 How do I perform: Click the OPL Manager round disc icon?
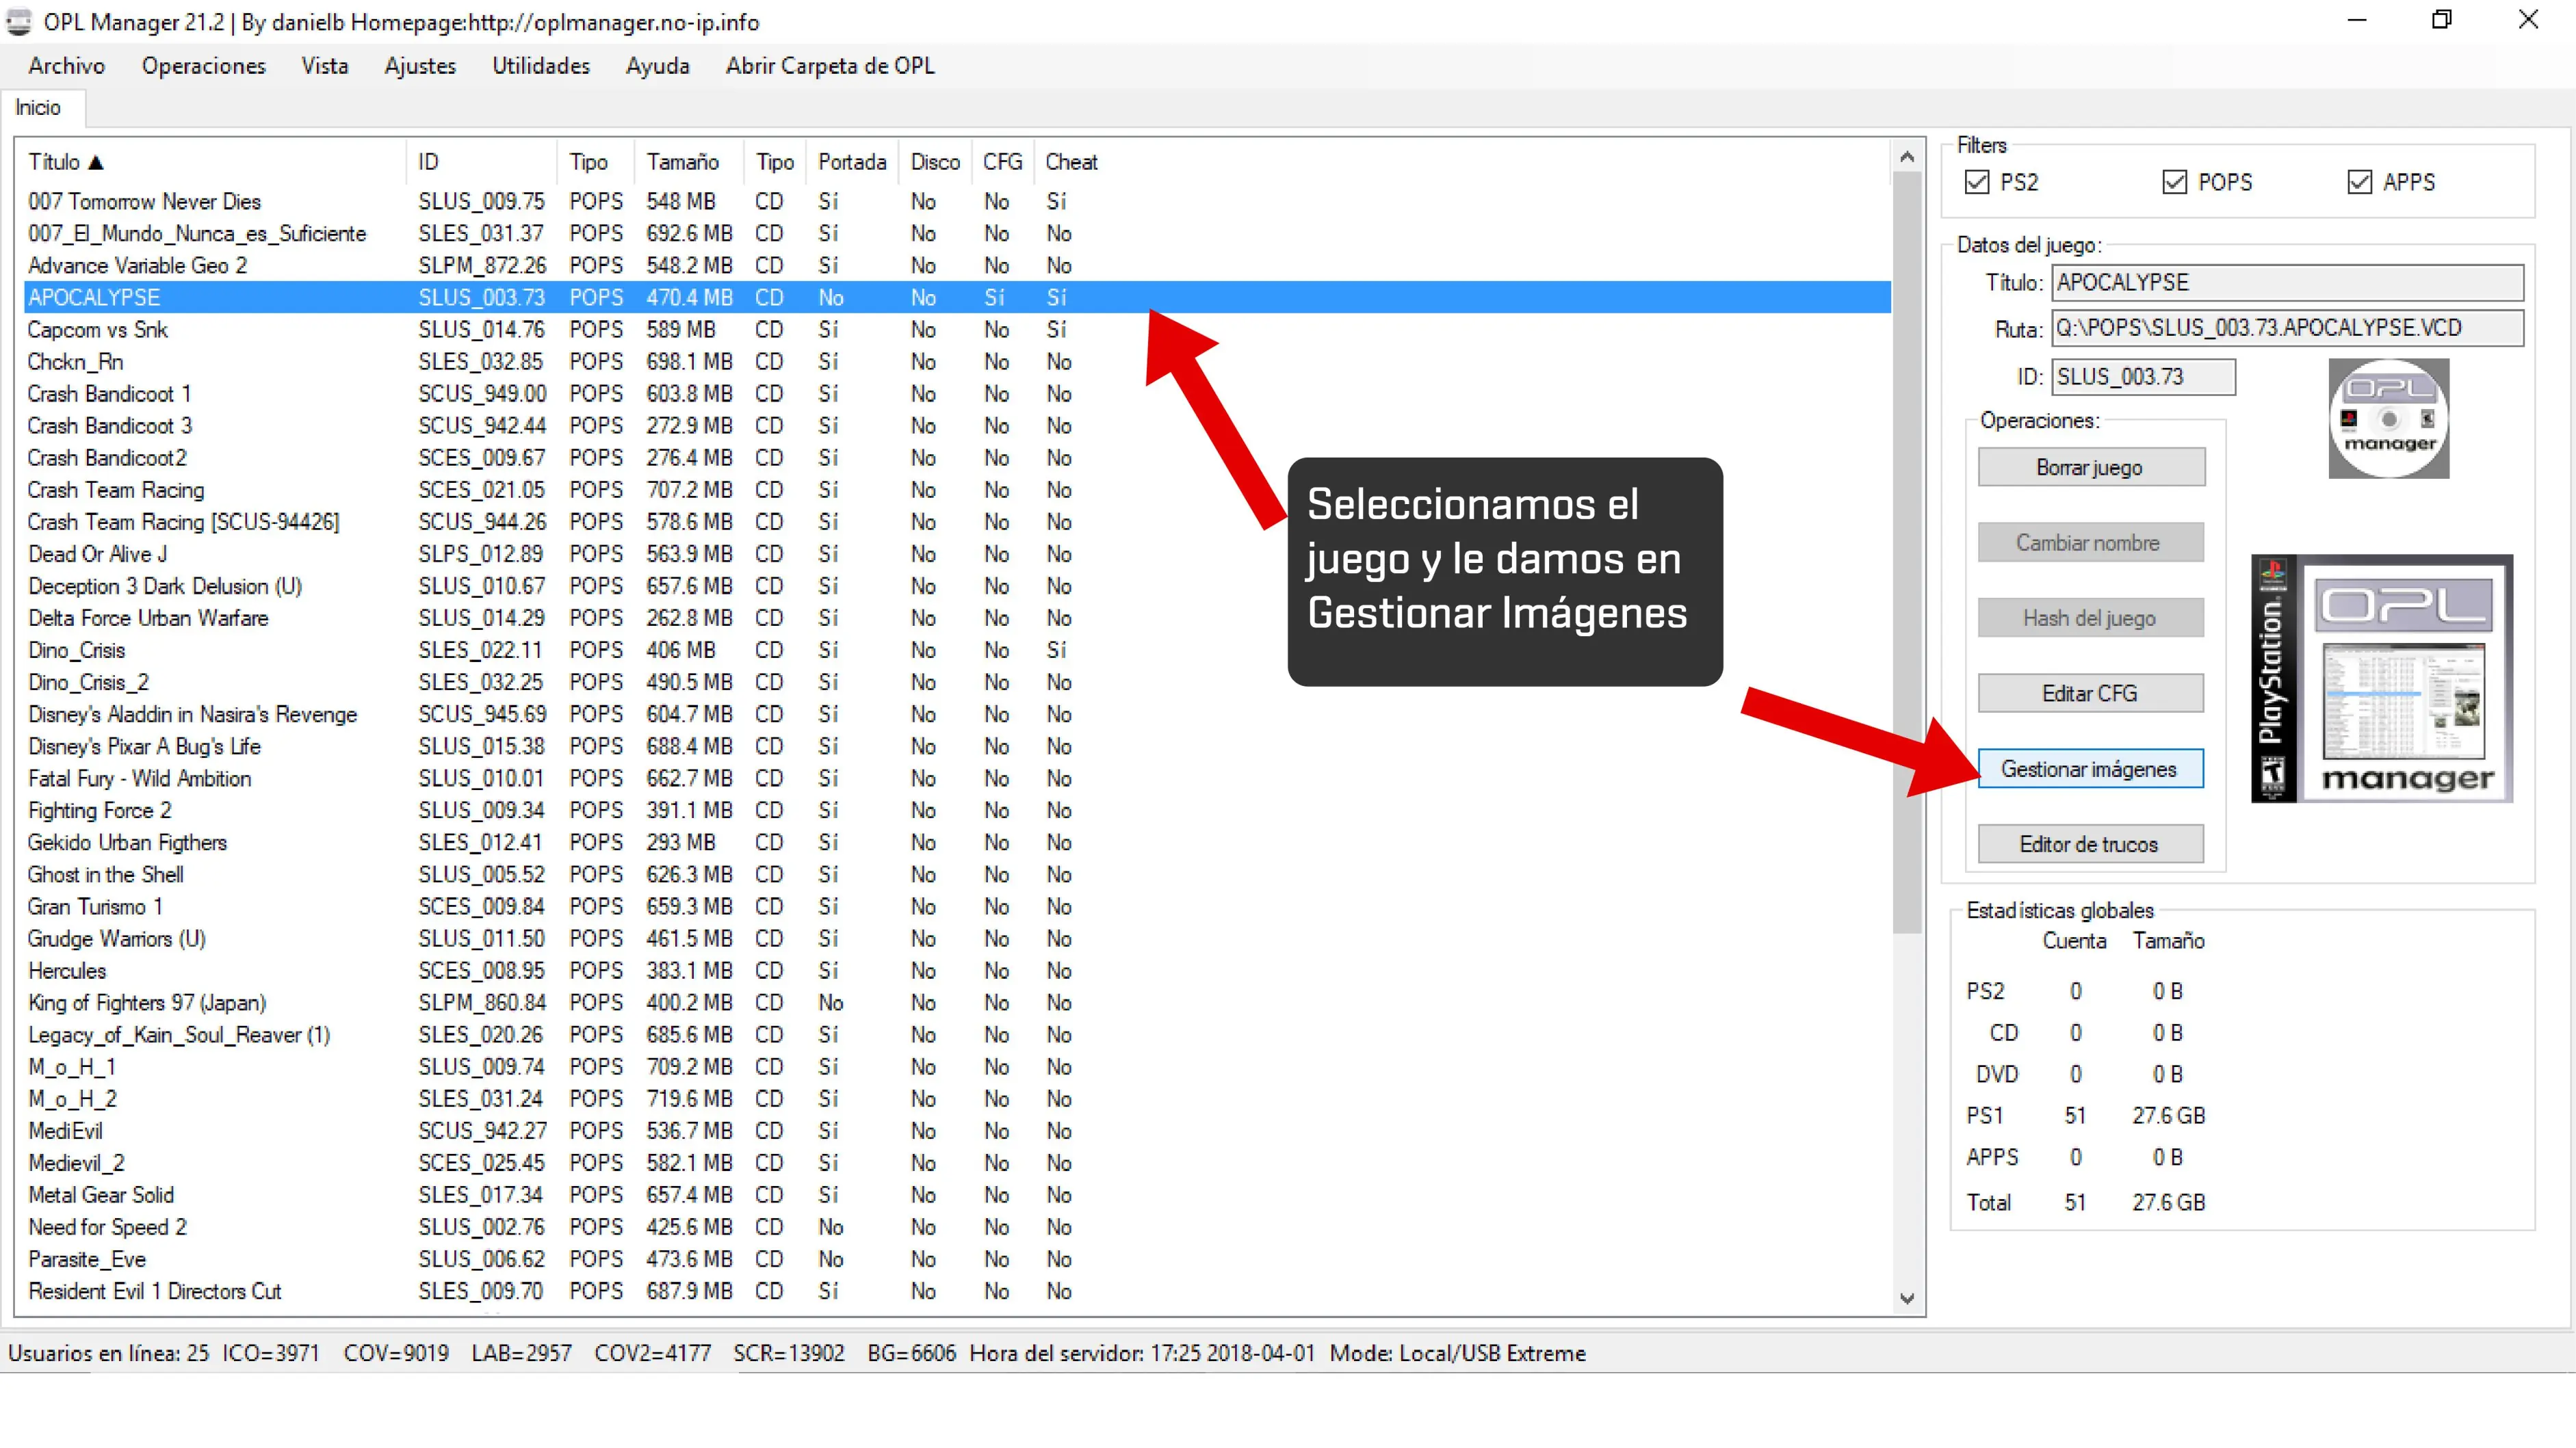click(2388, 418)
